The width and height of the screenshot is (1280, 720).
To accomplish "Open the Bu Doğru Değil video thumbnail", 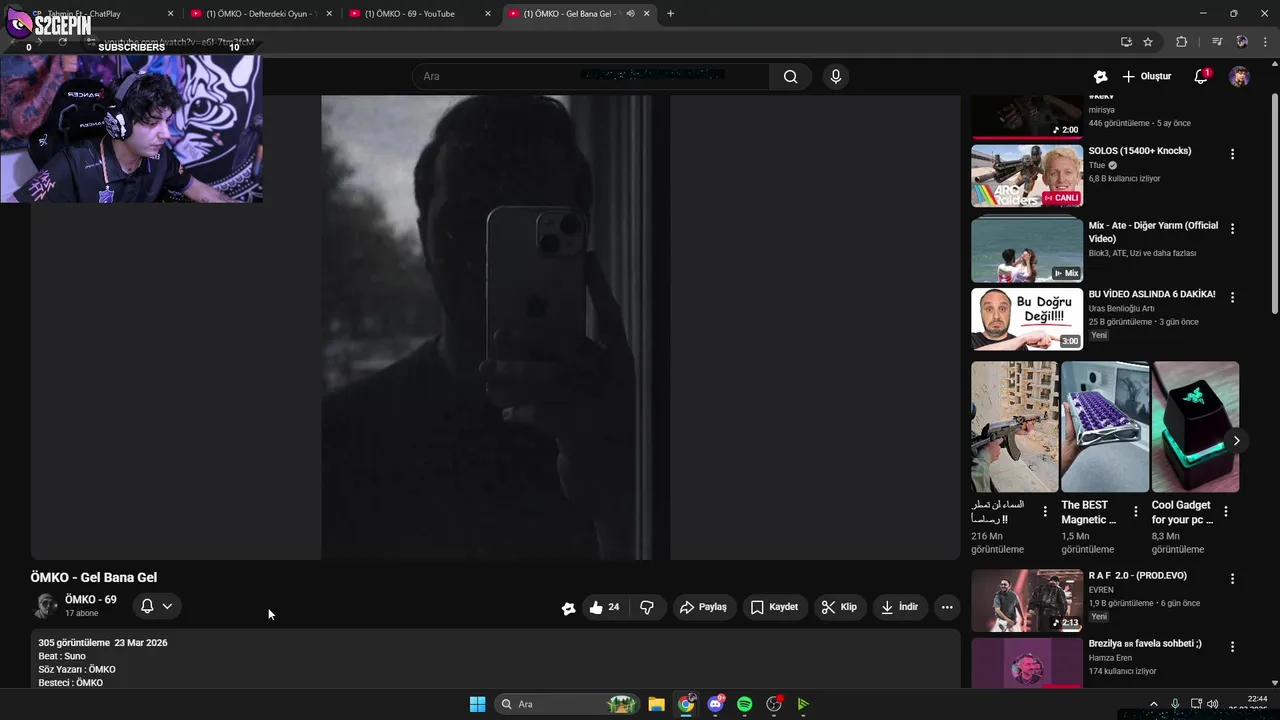I will [x=1027, y=319].
